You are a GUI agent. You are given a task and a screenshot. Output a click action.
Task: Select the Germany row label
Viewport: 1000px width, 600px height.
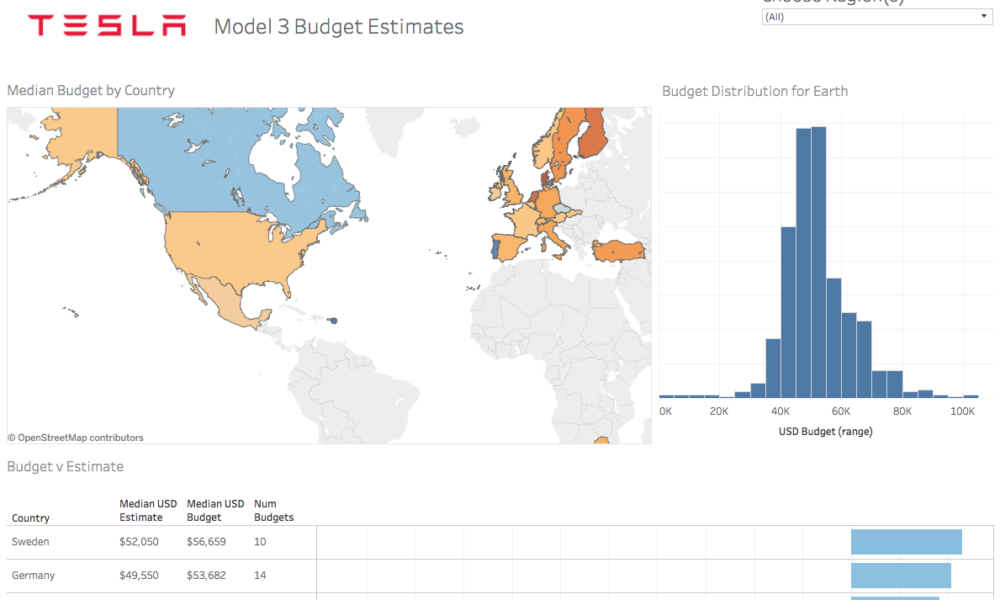point(33,575)
